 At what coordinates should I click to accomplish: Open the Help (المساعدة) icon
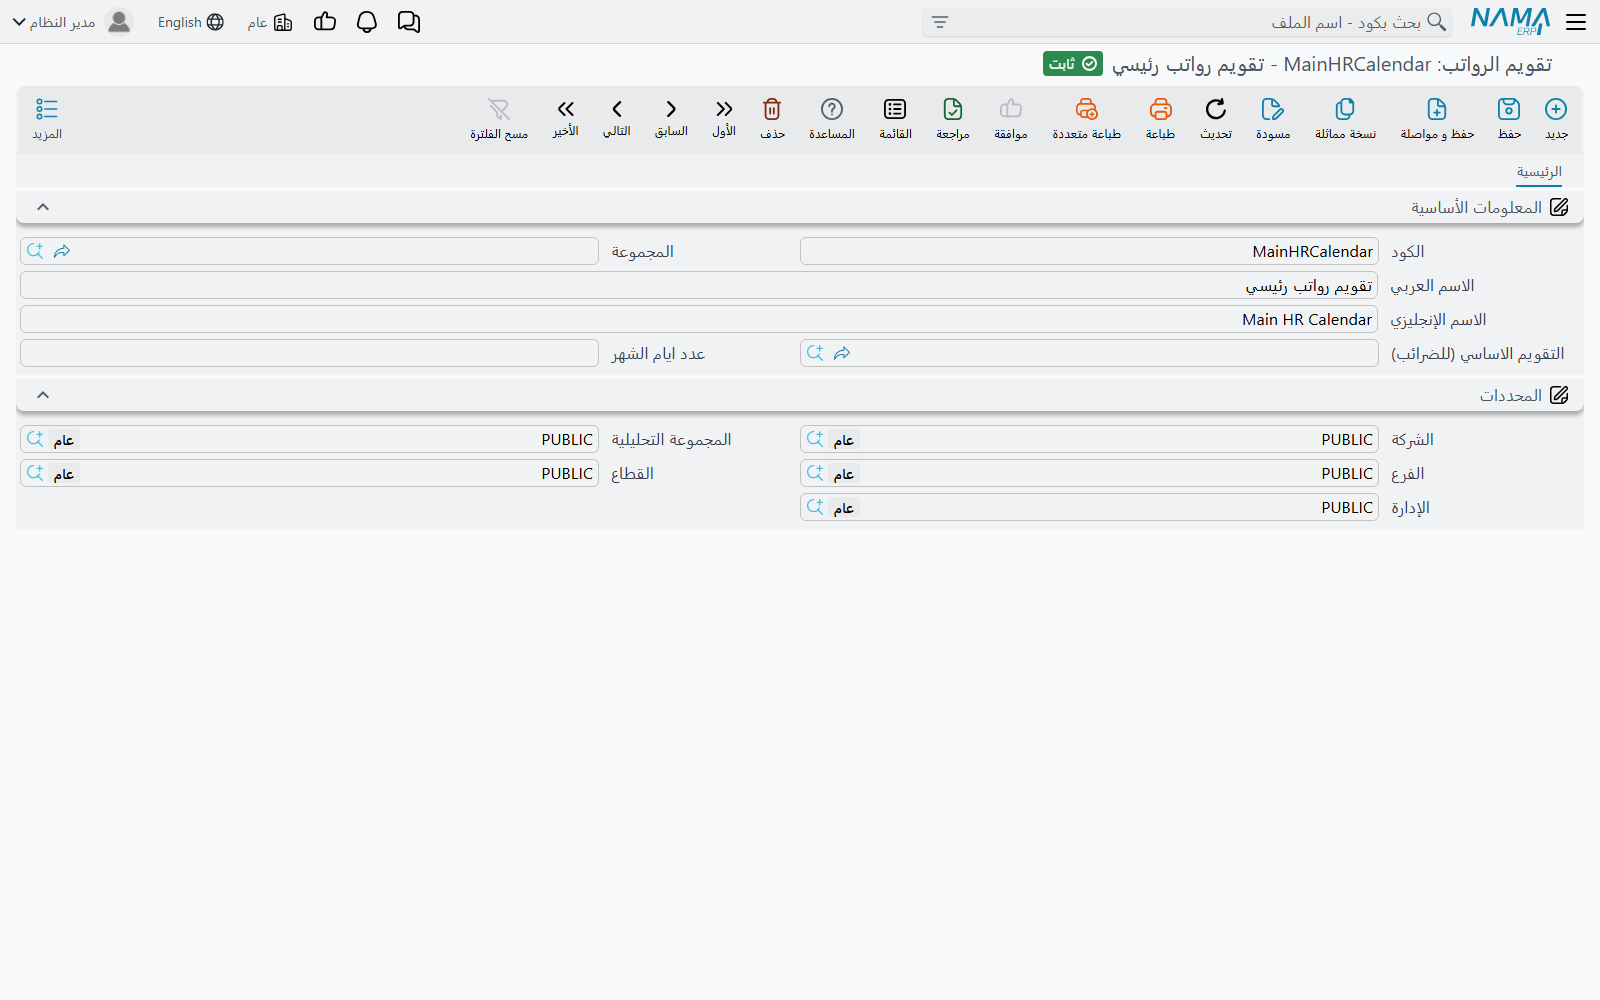point(832,109)
